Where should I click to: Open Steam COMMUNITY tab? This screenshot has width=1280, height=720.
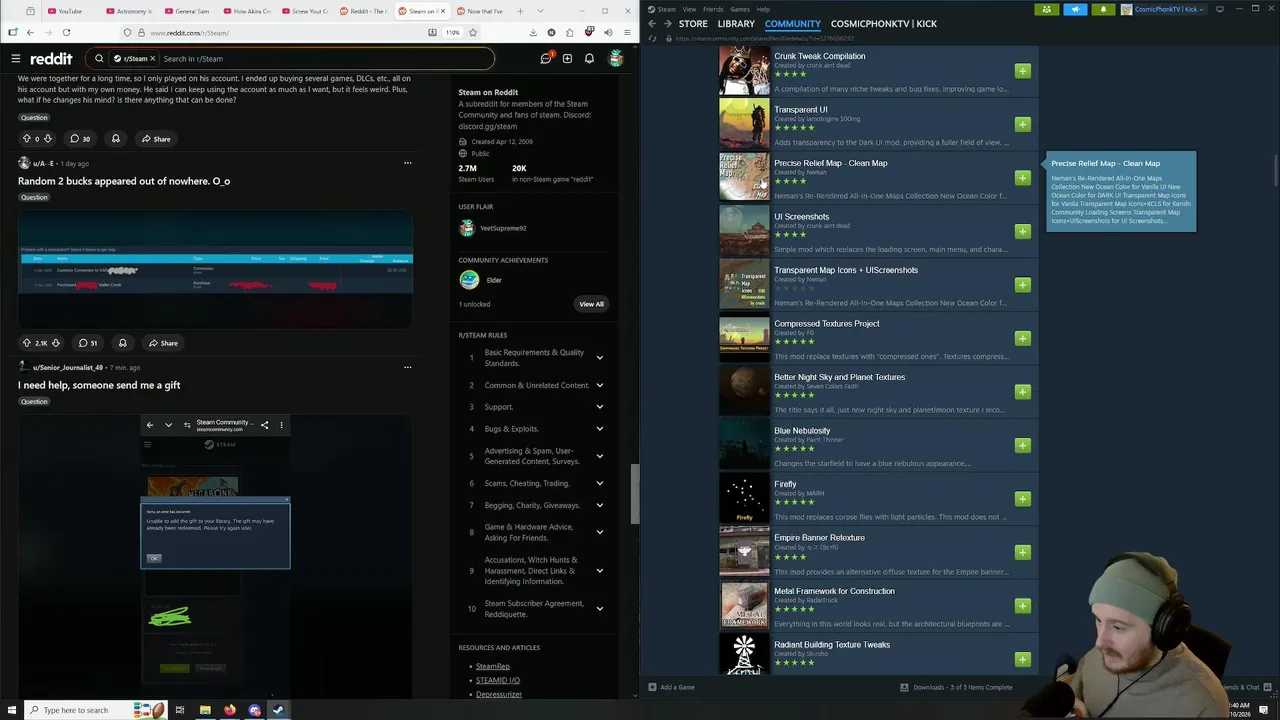792,24
